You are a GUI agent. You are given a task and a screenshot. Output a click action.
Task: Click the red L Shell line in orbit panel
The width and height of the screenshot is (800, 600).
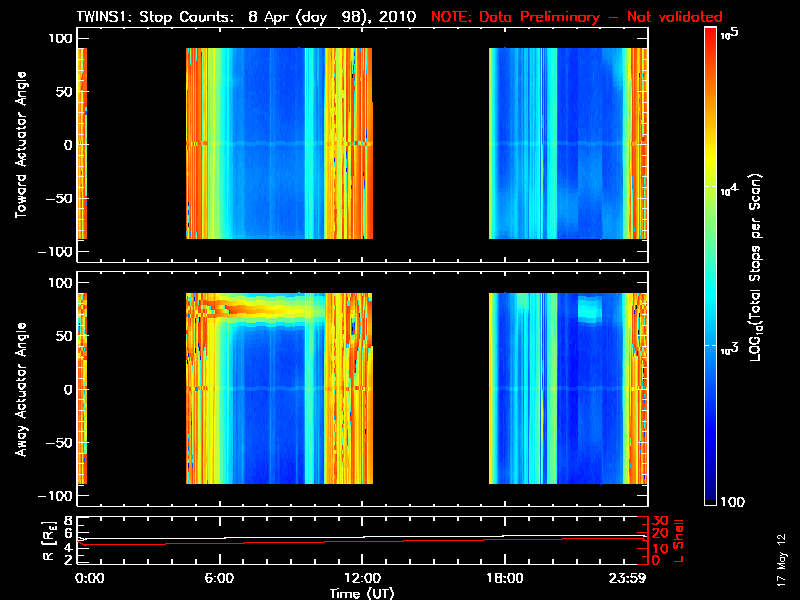[362, 541]
